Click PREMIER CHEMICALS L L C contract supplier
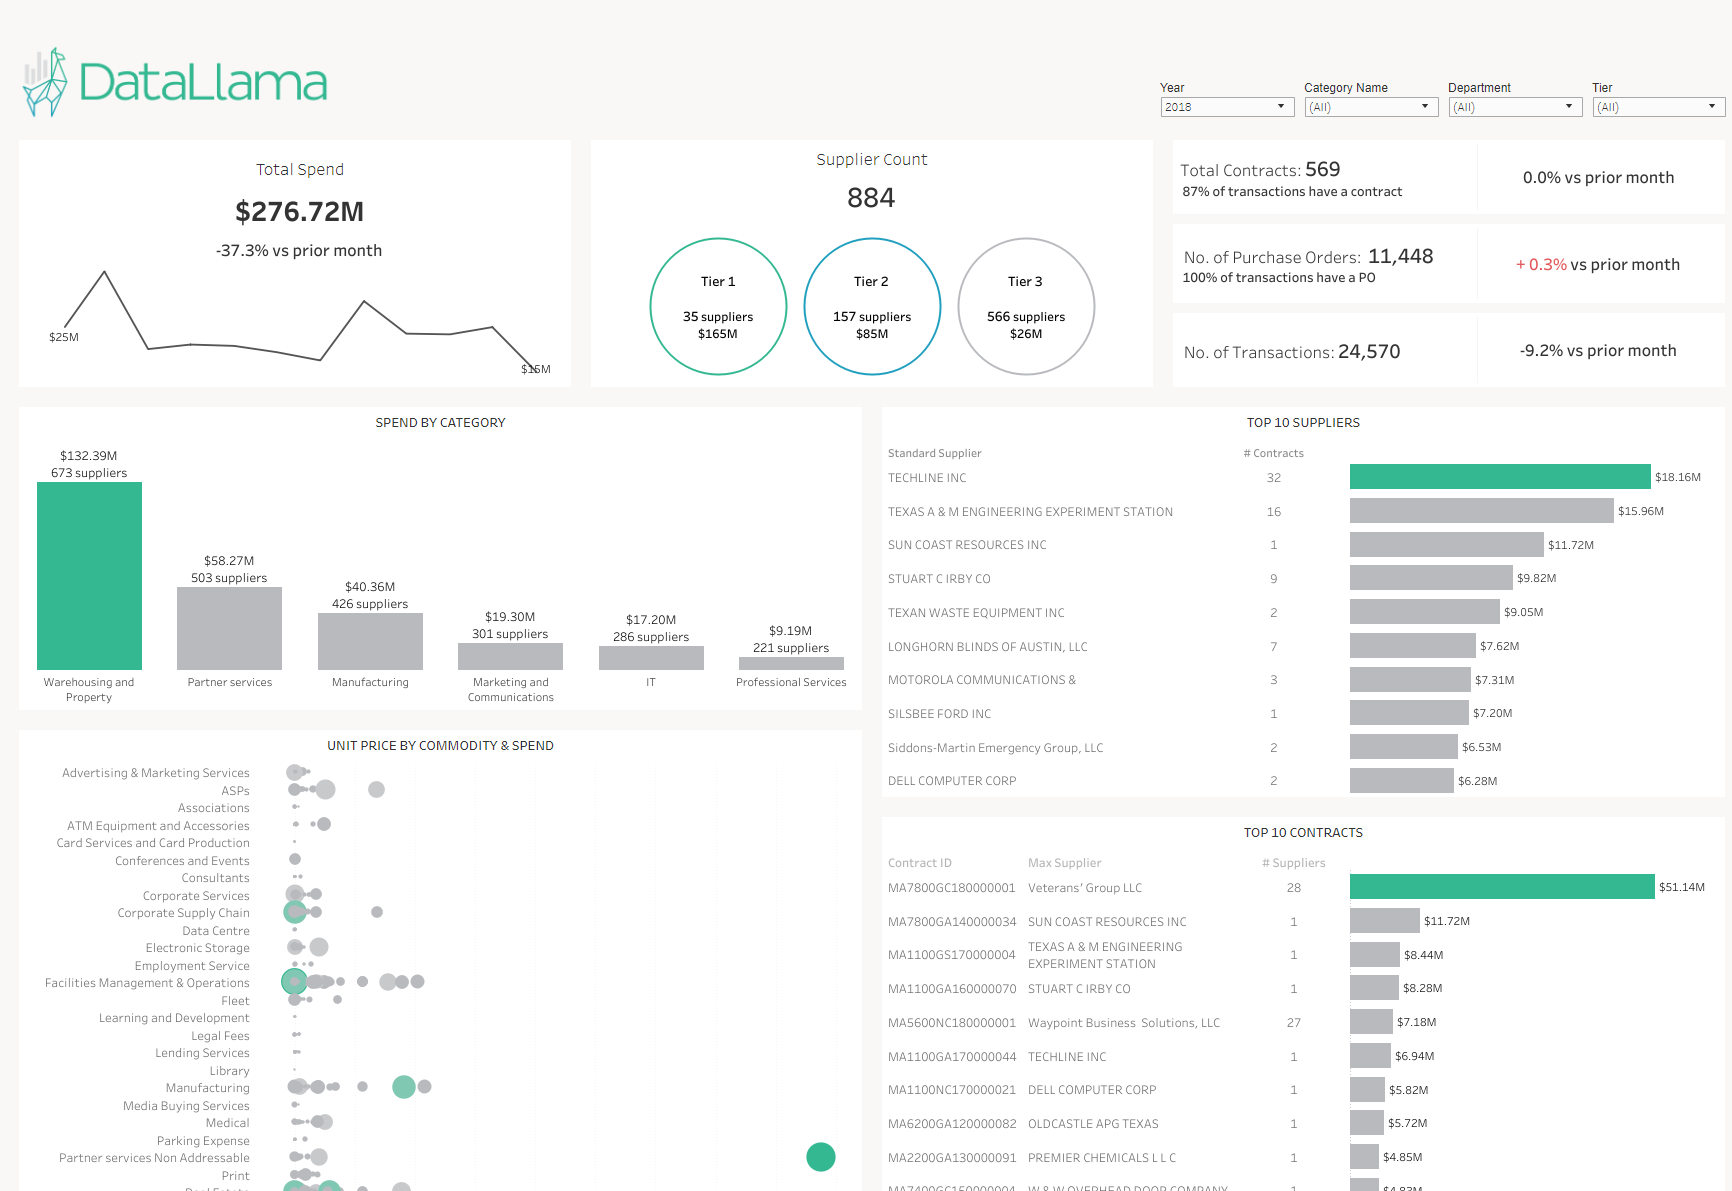Screen dimensions: 1732x1191 click(1102, 1158)
